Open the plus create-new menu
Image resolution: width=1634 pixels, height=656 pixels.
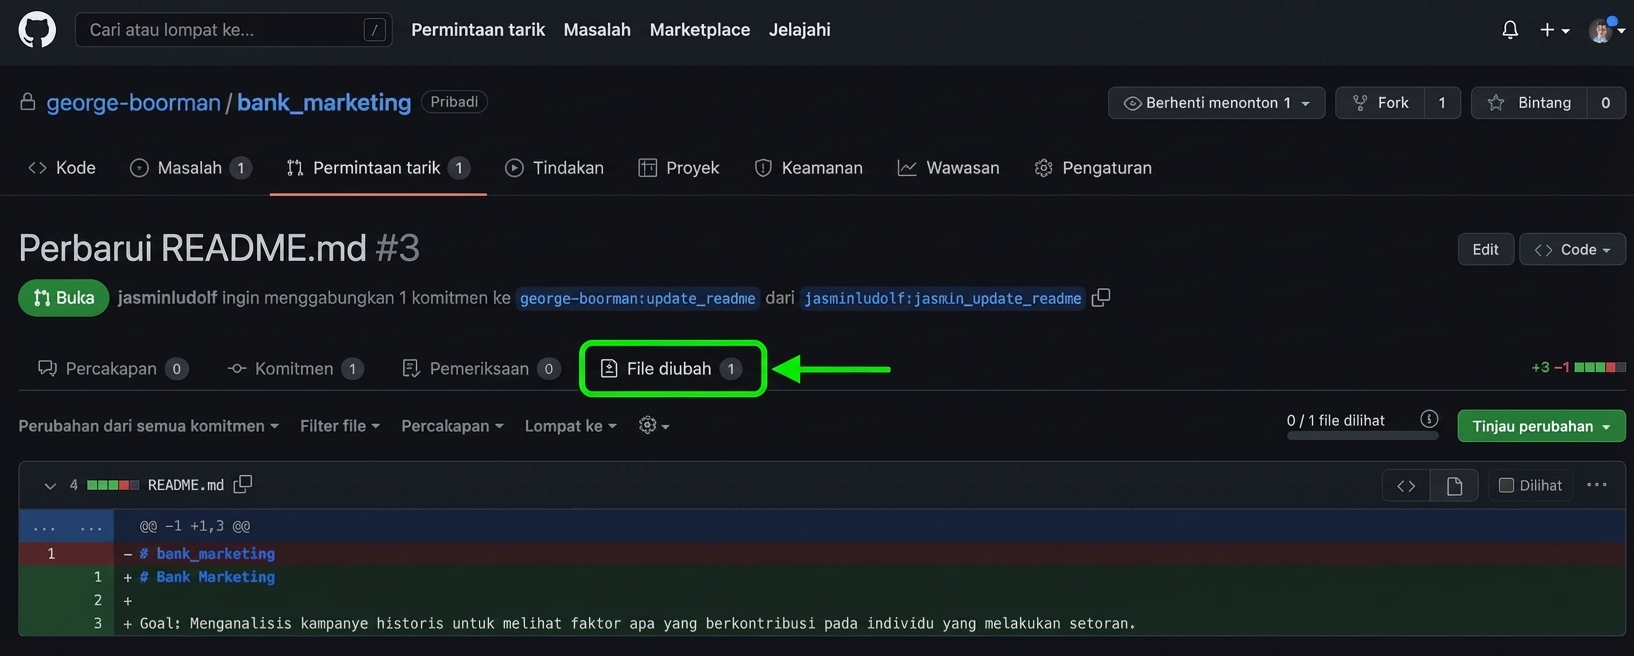(x=1554, y=30)
